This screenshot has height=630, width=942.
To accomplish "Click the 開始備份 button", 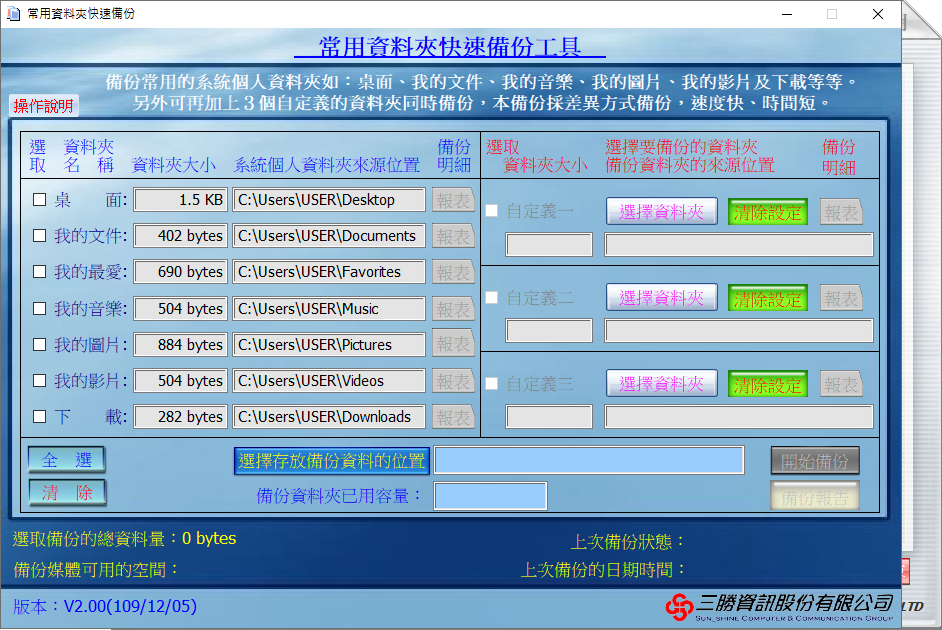I will point(815,461).
